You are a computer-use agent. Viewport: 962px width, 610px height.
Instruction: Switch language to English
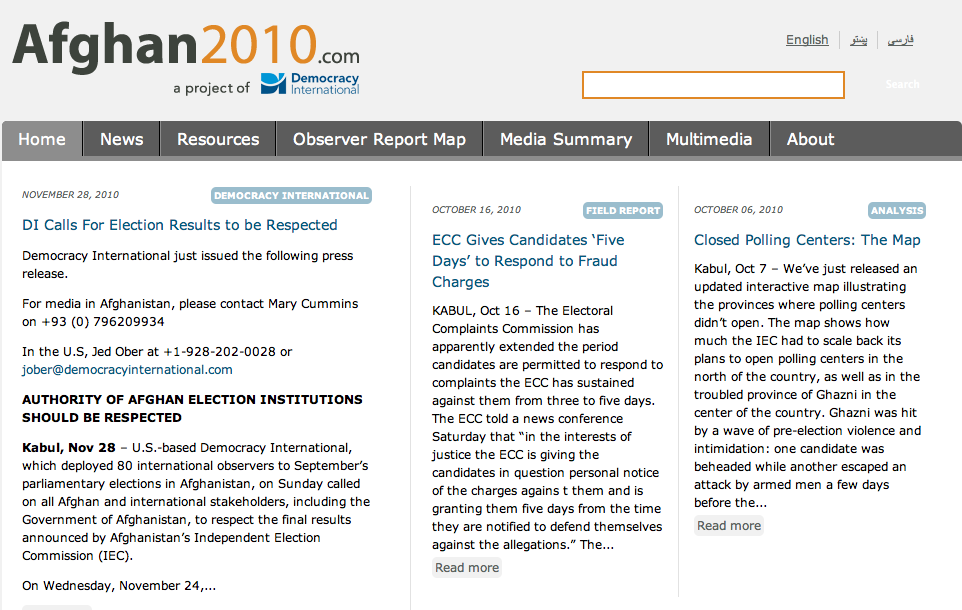(807, 40)
